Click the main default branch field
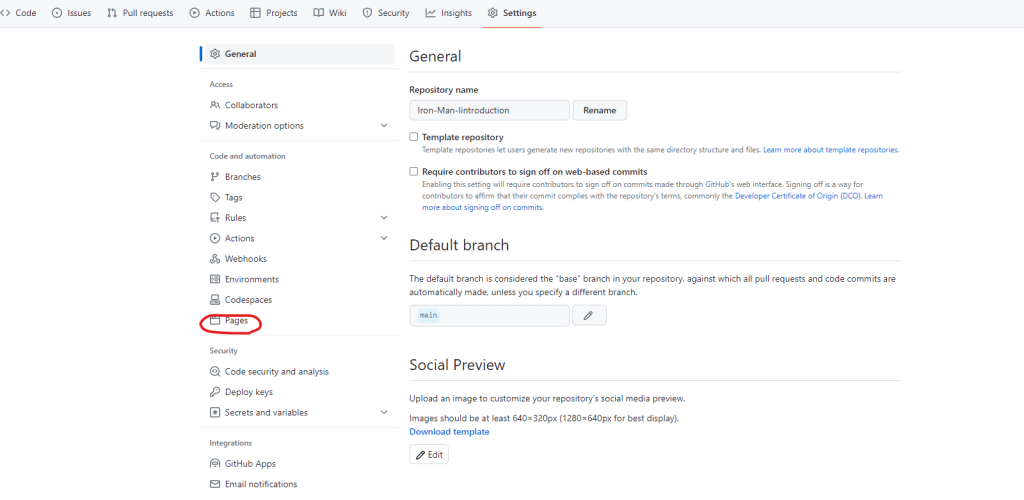The height and width of the screenshot is (500, 1024). [x=490, y=315]
